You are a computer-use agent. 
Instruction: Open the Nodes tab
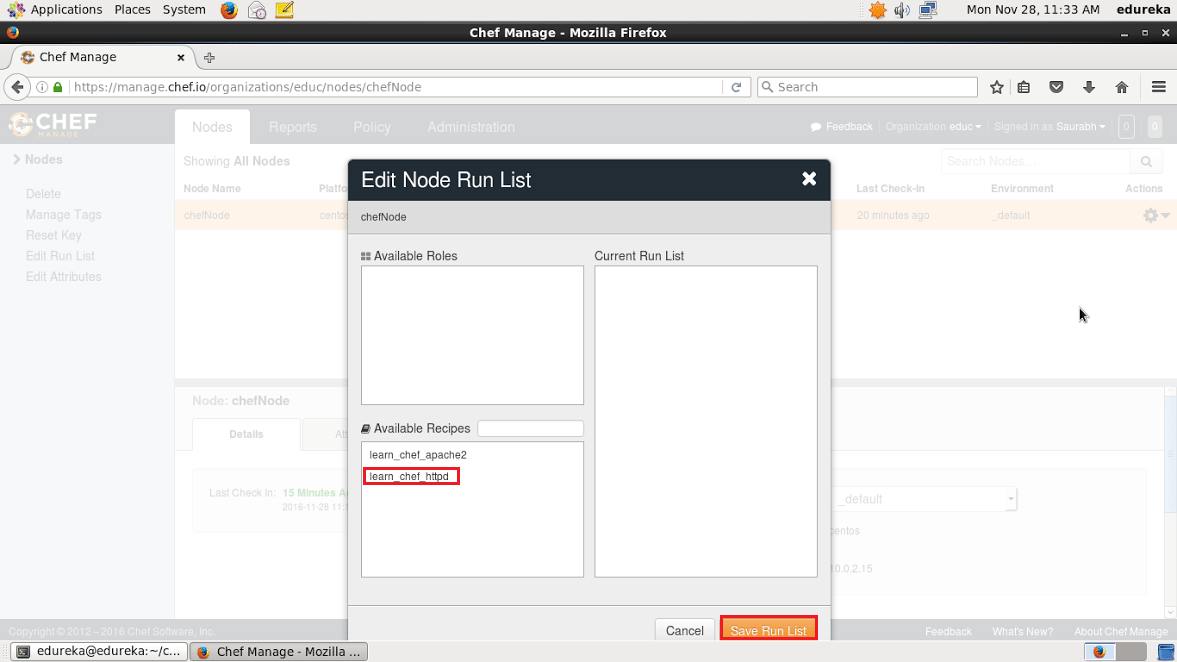pos(212,127)
